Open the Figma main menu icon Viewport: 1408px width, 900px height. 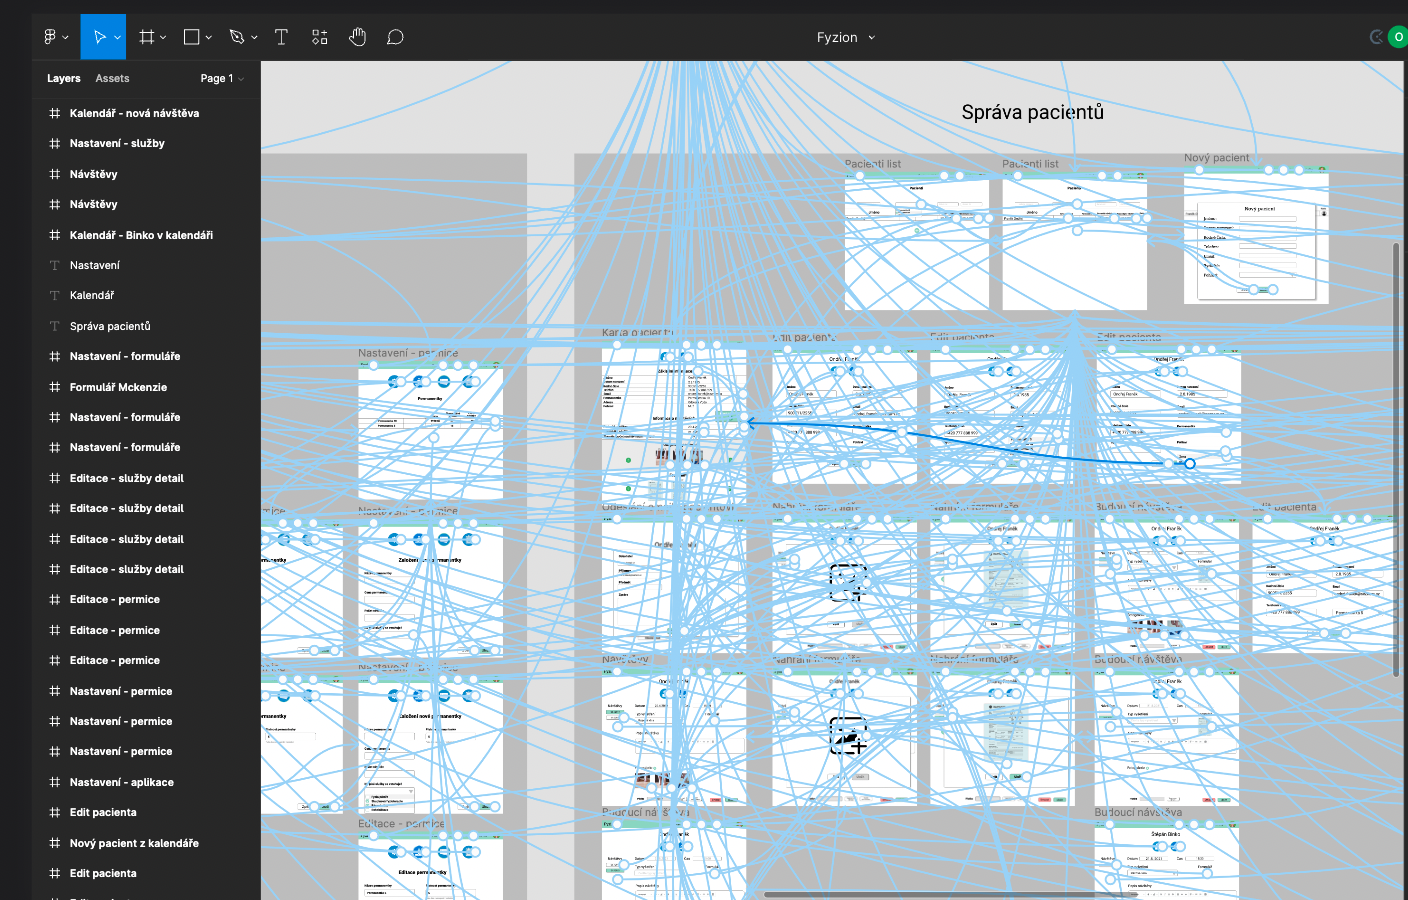point(51,37)
